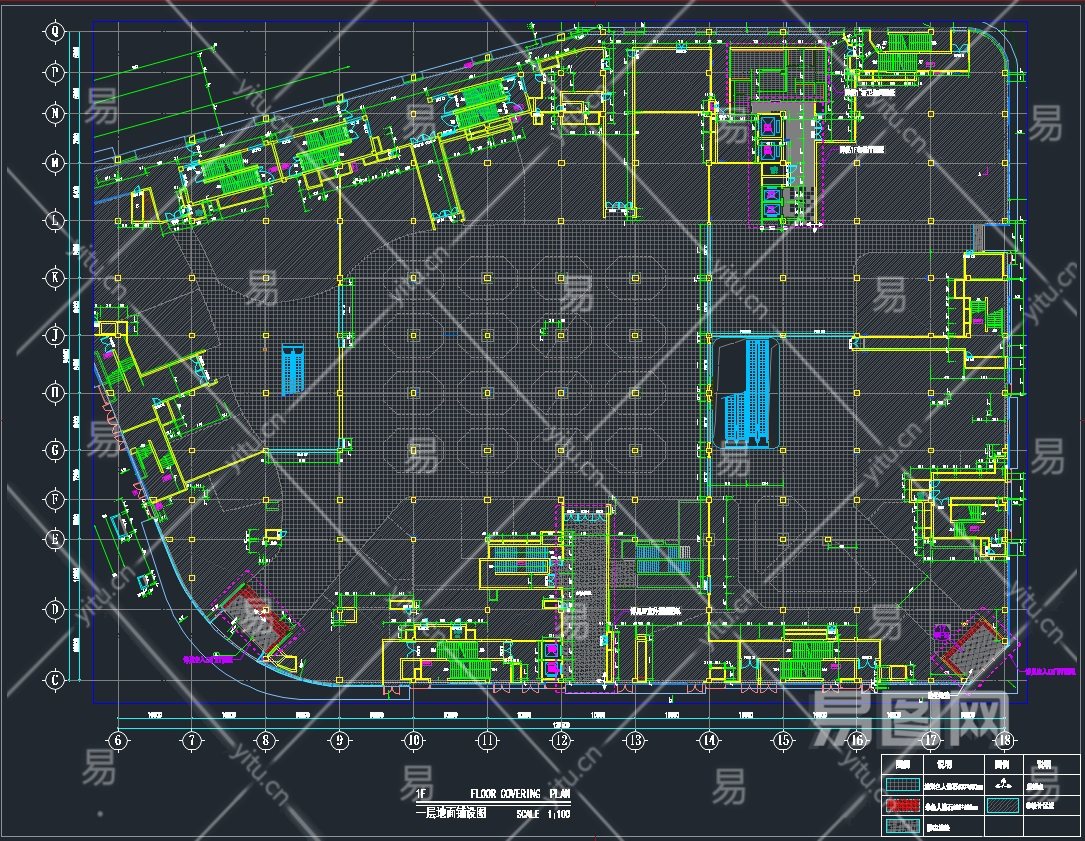Click grid axis bubble F
The width and height of the screenshot is (1085, 841).
(55, 499)
